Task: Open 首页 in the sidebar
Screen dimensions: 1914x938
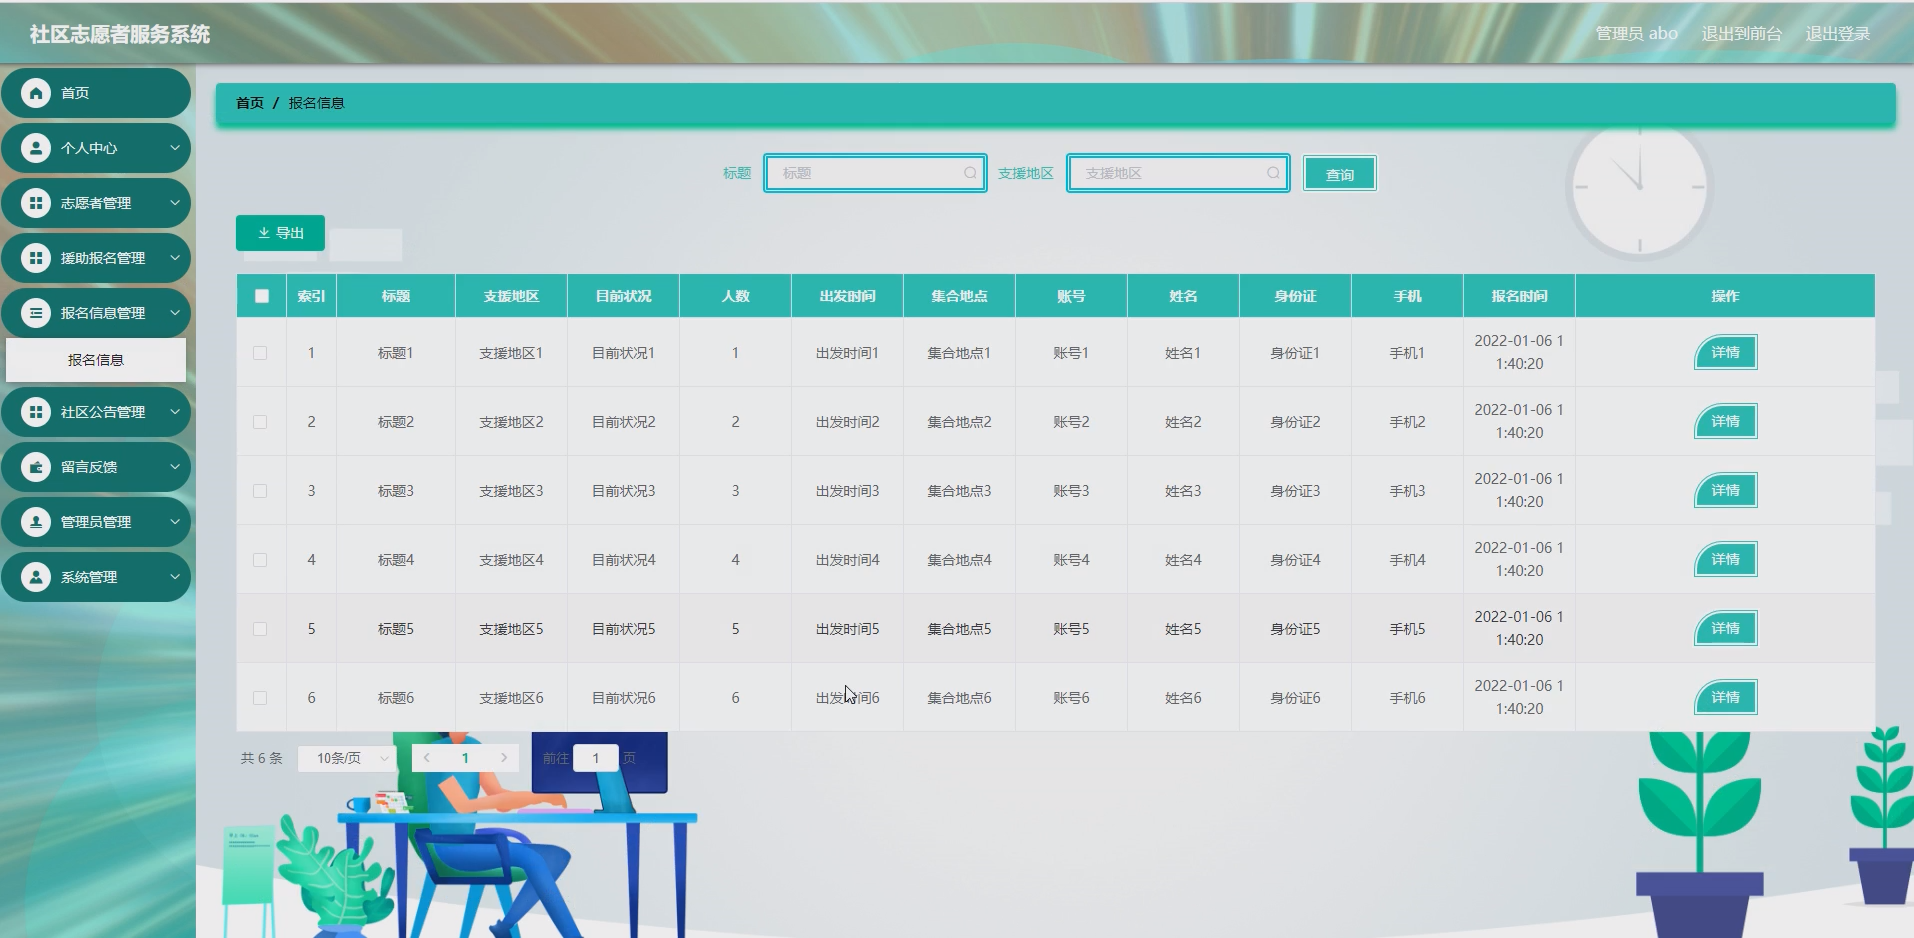Action: pos(96,93)
